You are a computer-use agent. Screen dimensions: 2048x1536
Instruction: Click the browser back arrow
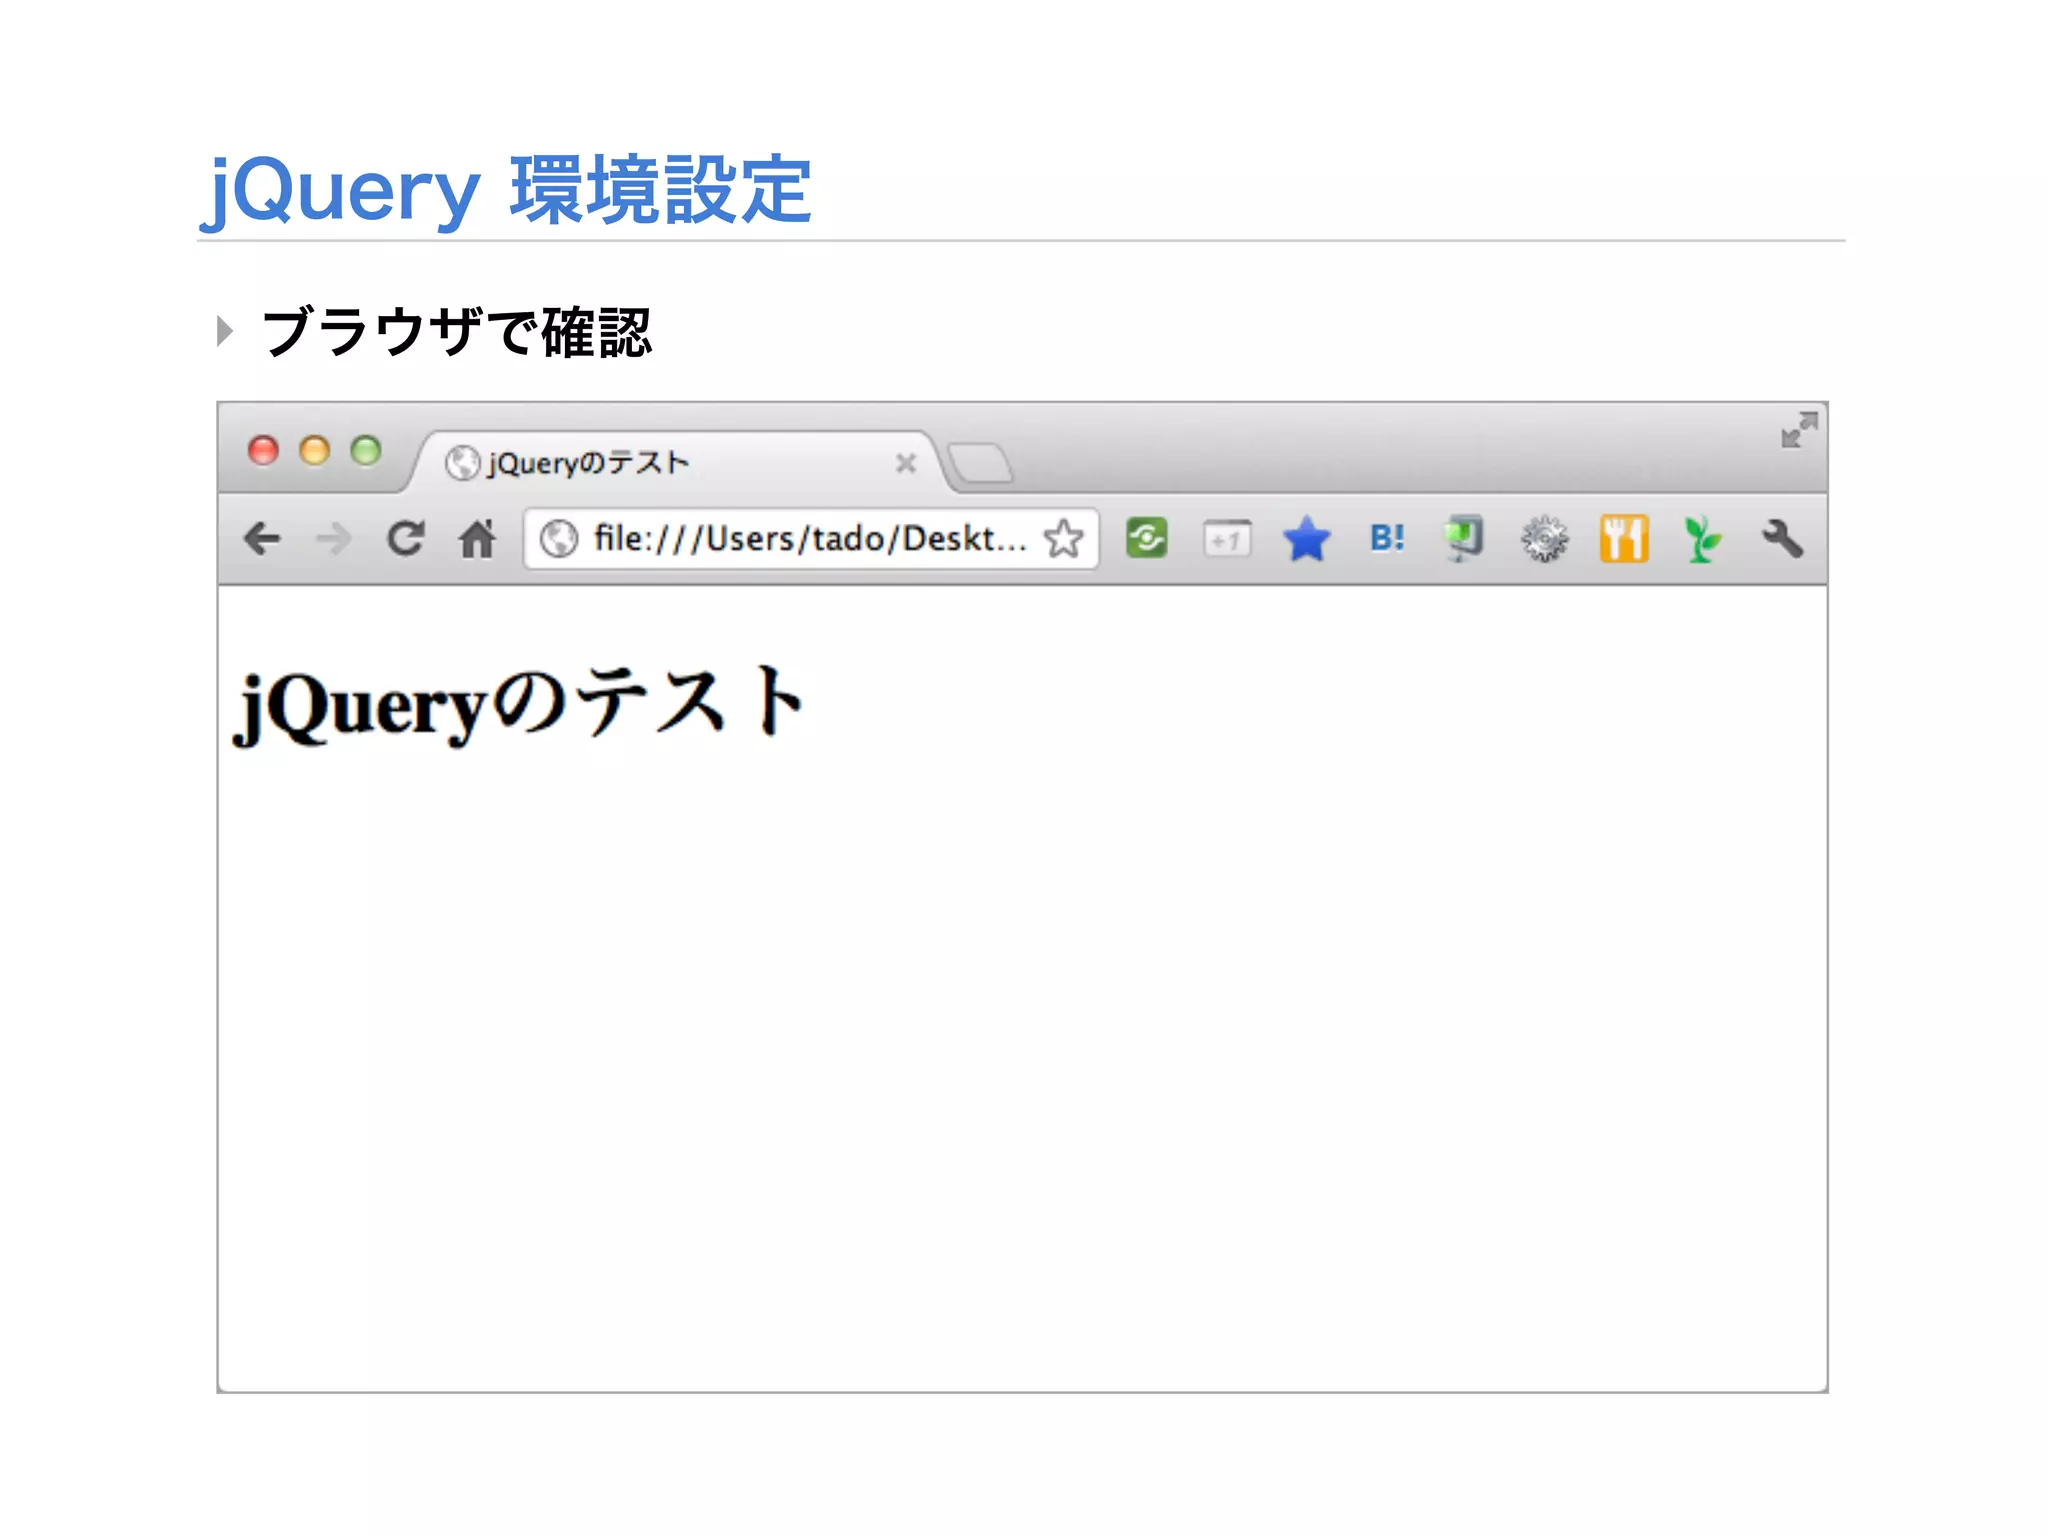(262, 539)
